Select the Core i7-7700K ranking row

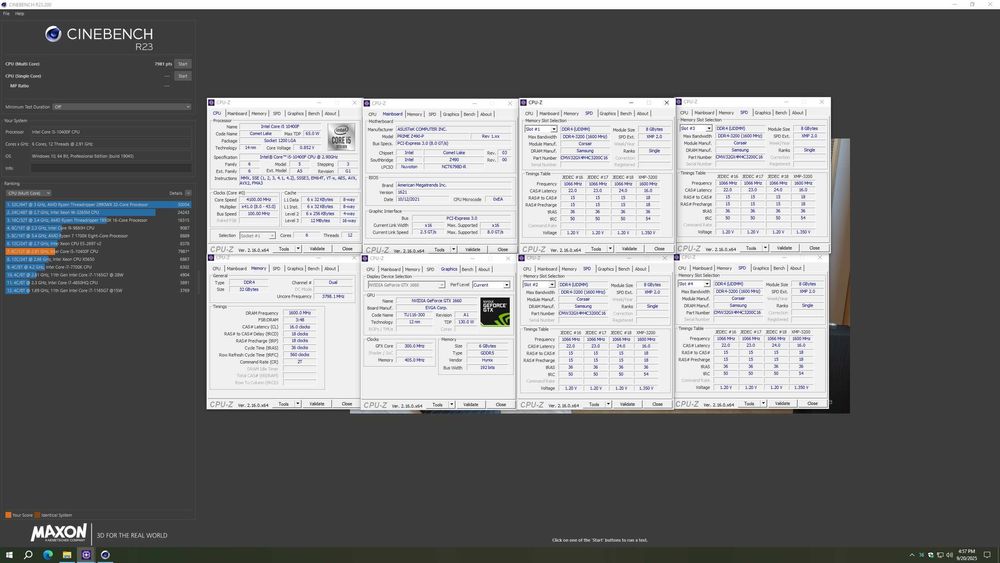click(x=98, y=267)
